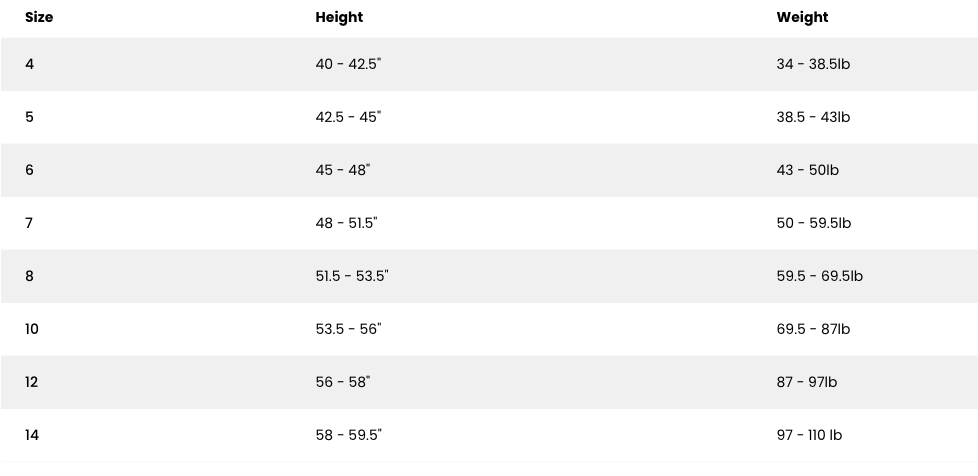
Task: Click the 69.5 - 87lb weight cell
Action: click(813, 329)
